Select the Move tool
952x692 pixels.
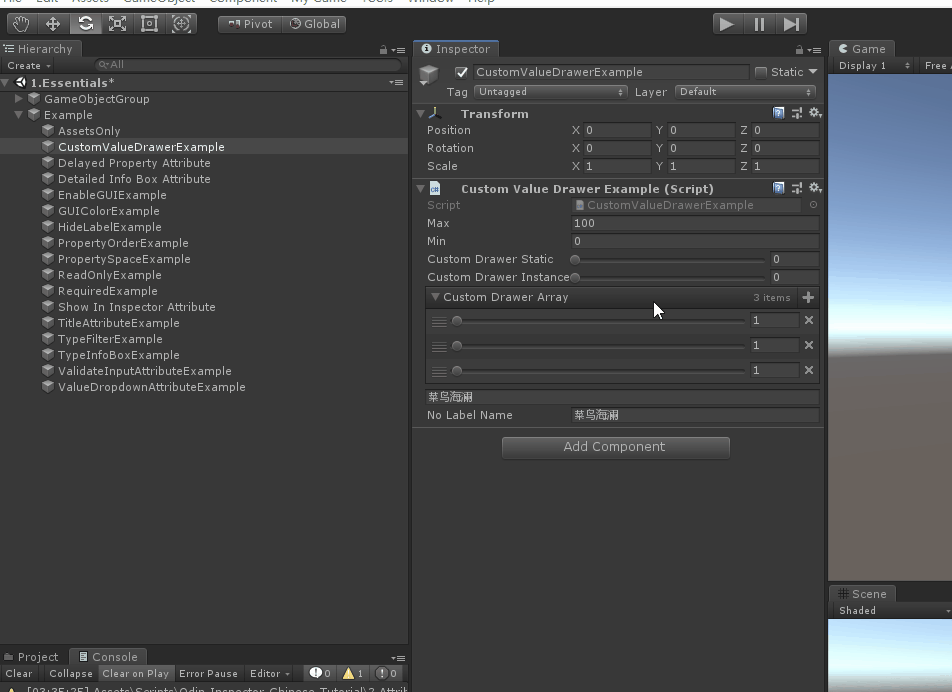pos(53,24)
